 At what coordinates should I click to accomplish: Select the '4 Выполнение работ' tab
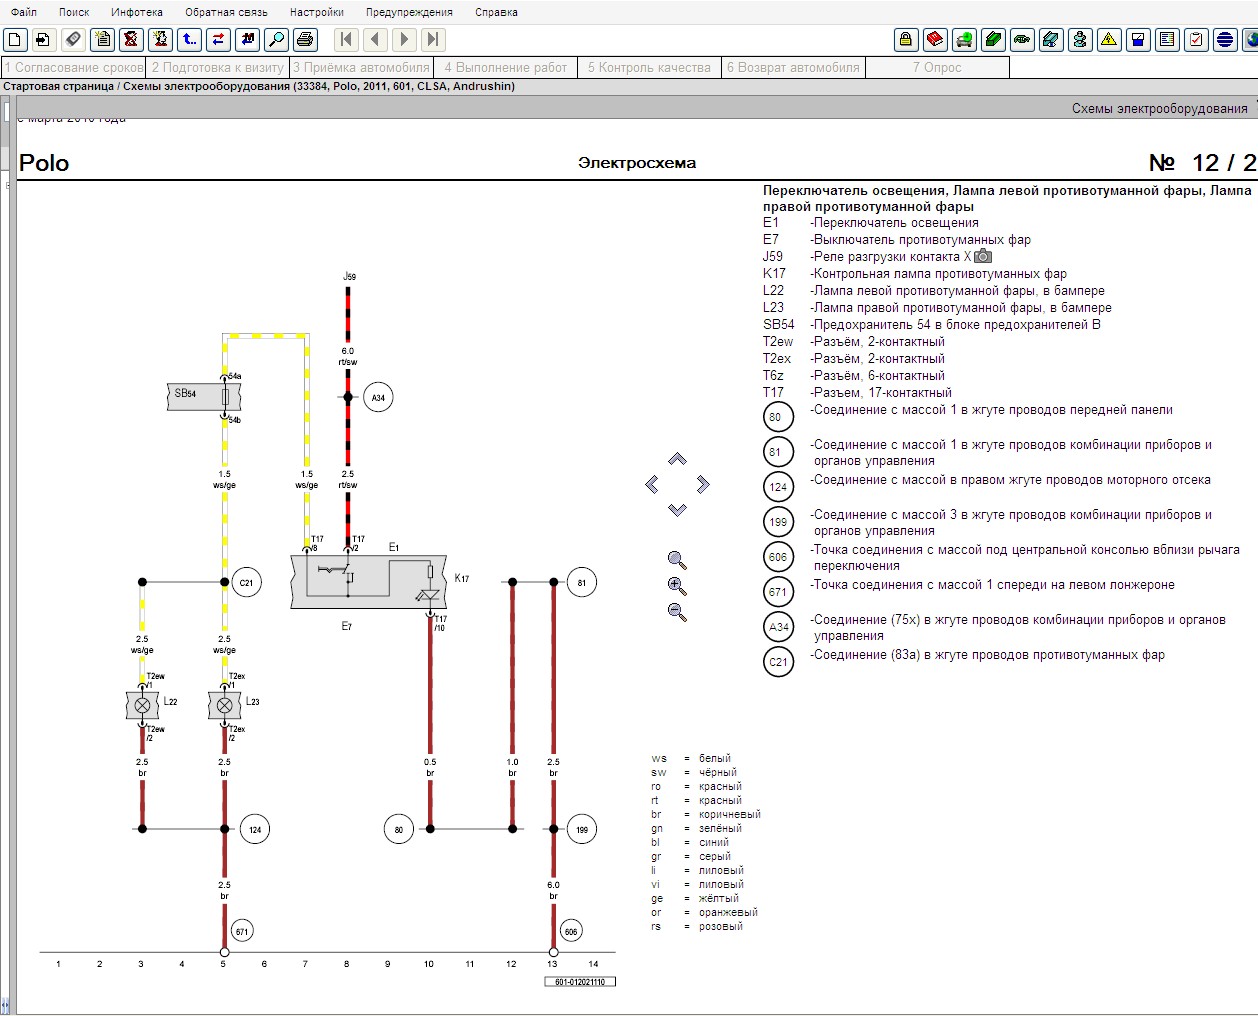pos(505,68)
